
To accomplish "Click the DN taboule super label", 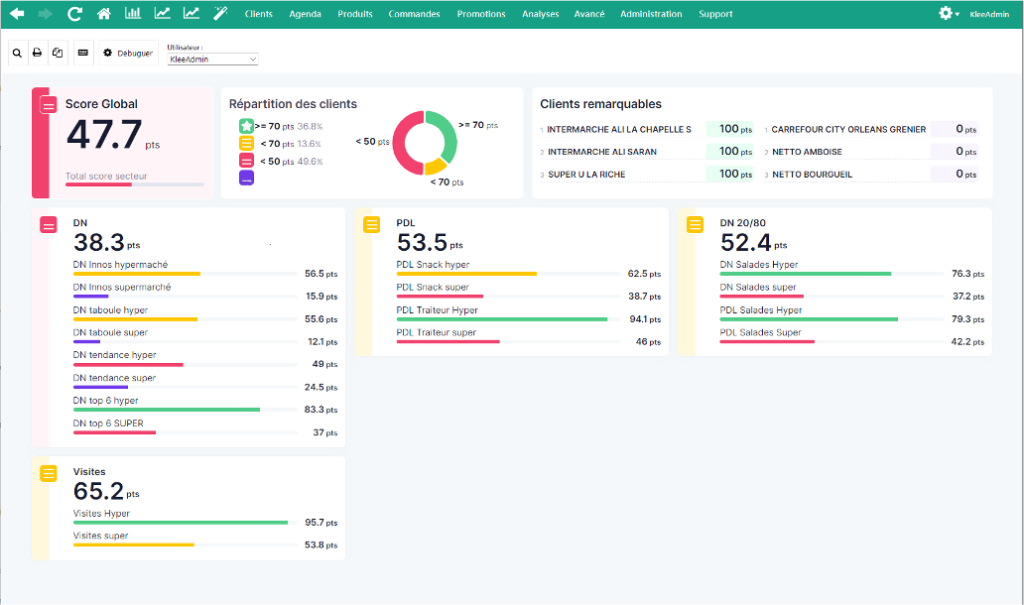I will 110,333.
